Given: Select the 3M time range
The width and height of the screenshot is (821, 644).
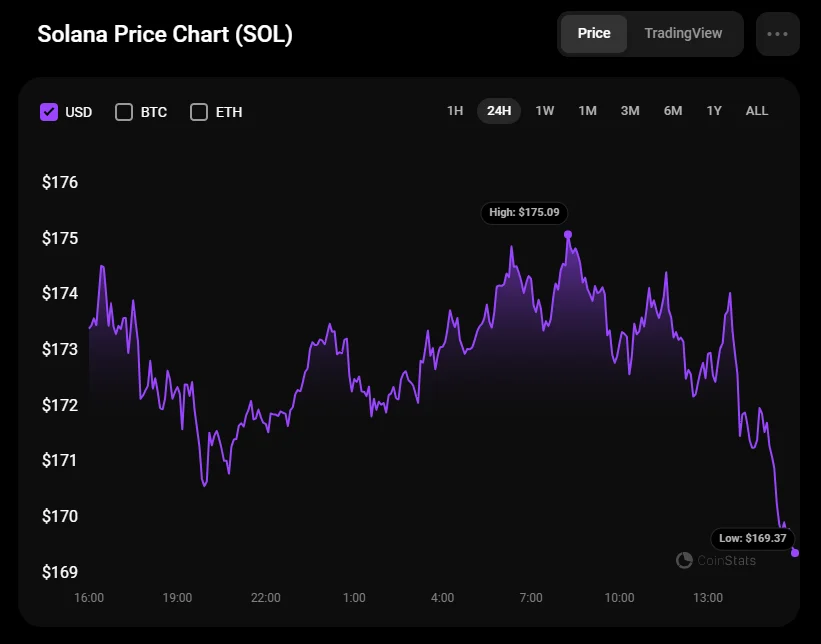Looking at the screenshot, I should (630, 111).
